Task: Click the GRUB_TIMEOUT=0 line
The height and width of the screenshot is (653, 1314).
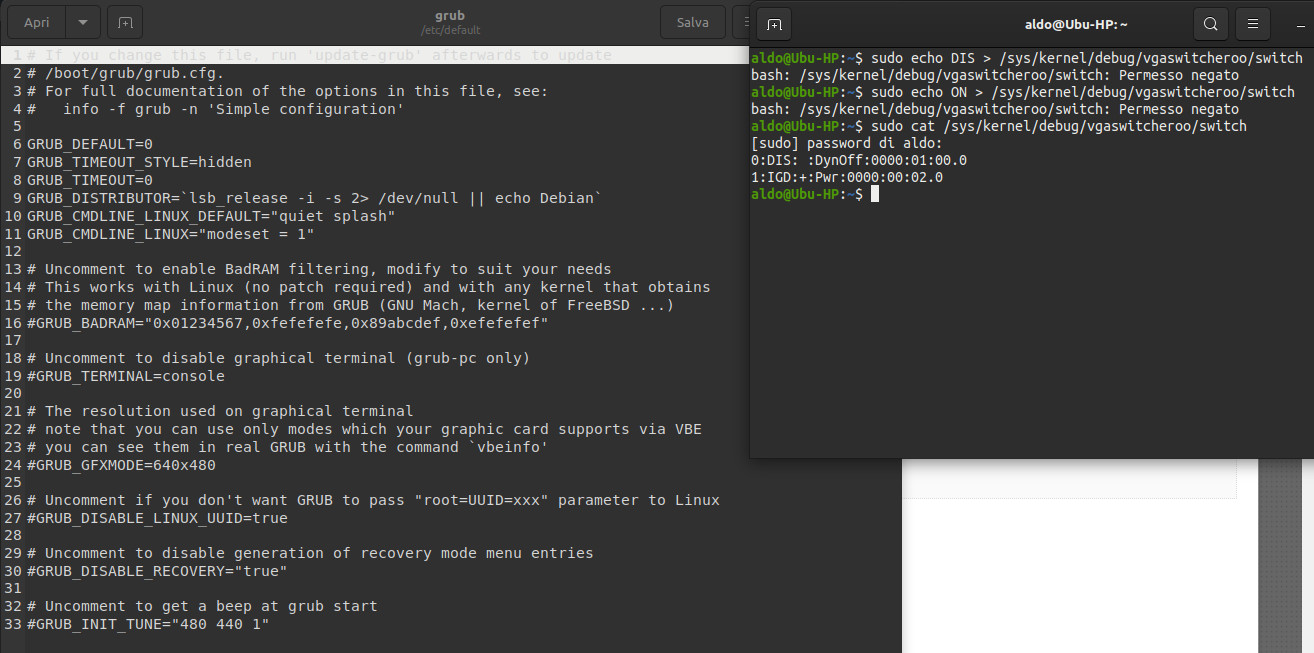Action: 90,180
